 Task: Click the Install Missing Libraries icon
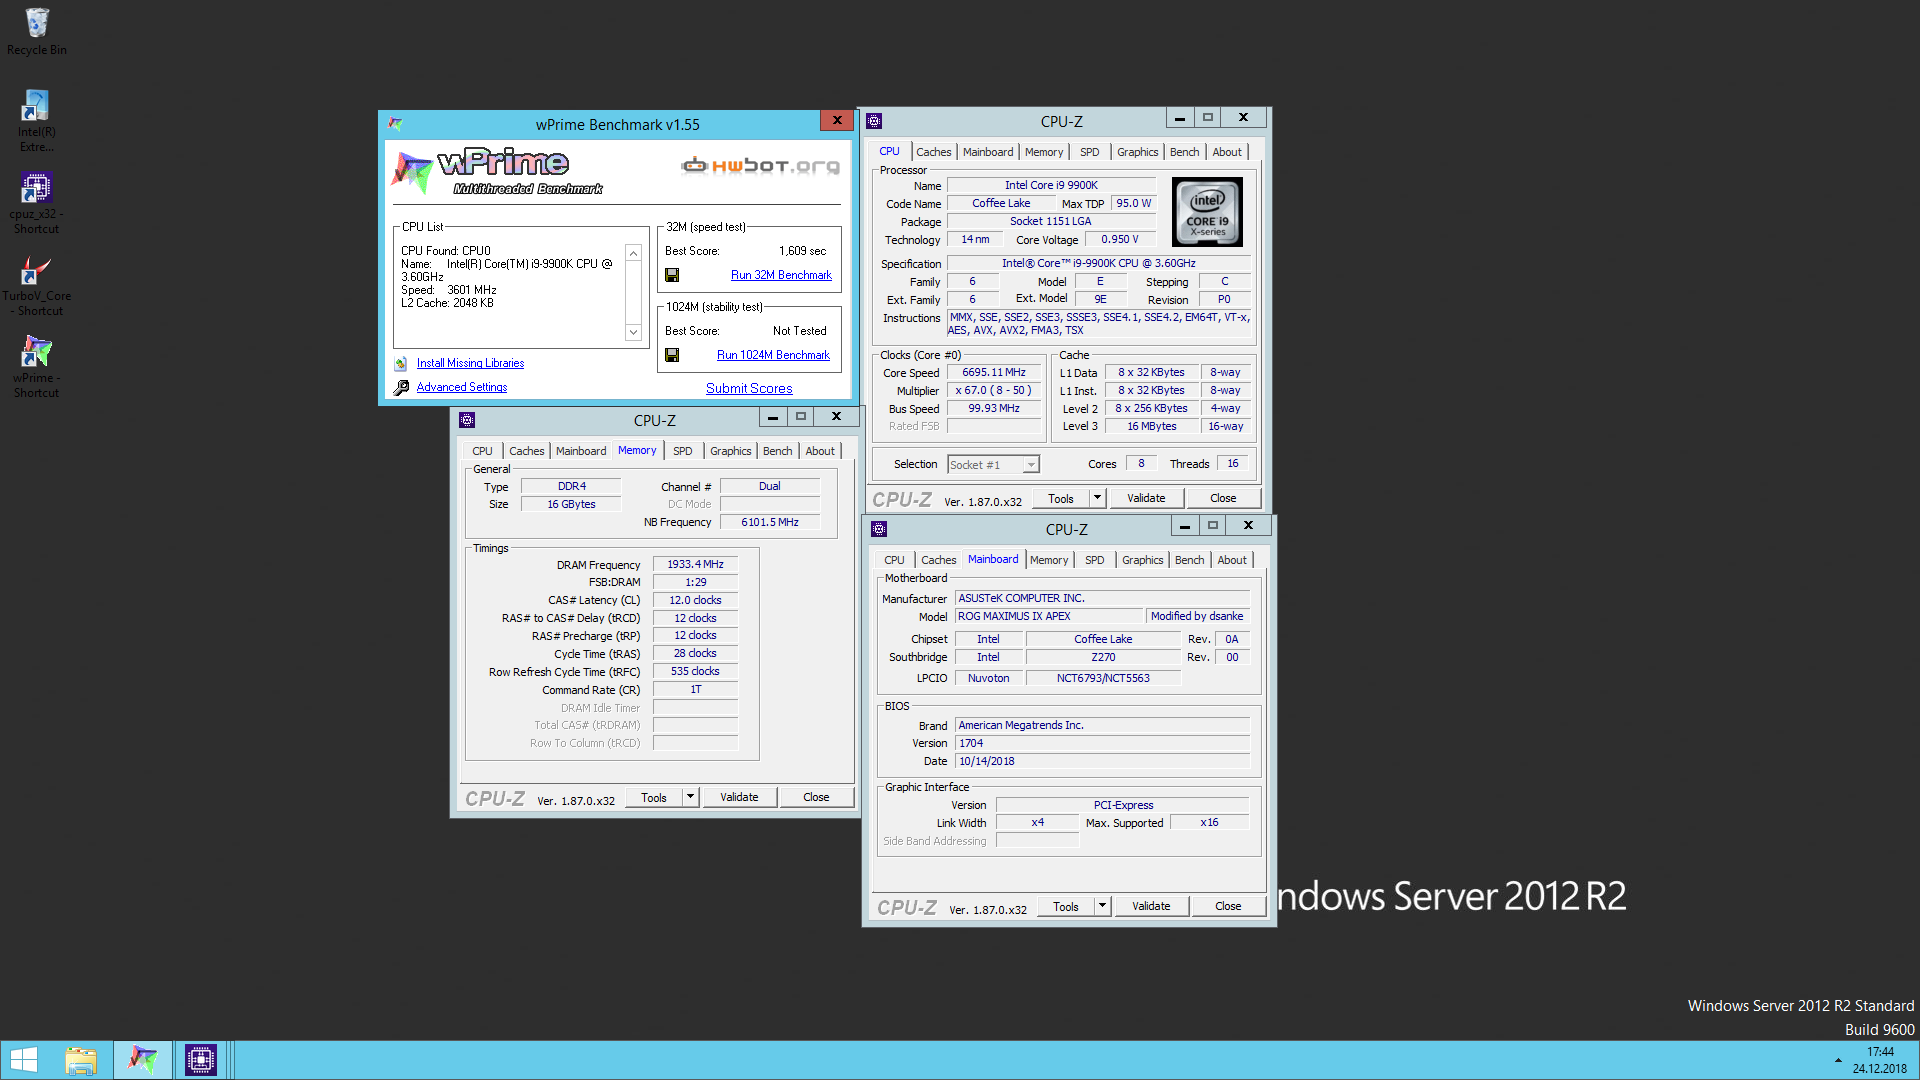coord(401,364)
